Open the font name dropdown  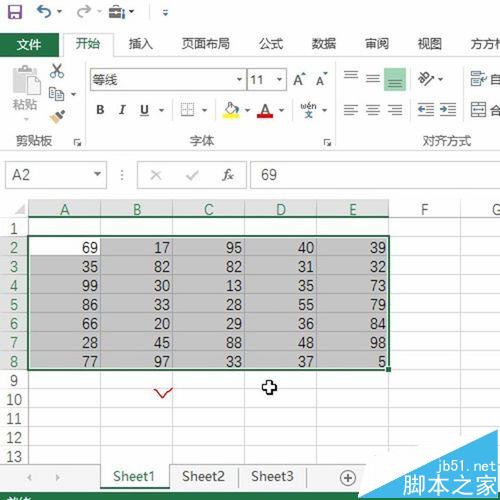[239, 79]
